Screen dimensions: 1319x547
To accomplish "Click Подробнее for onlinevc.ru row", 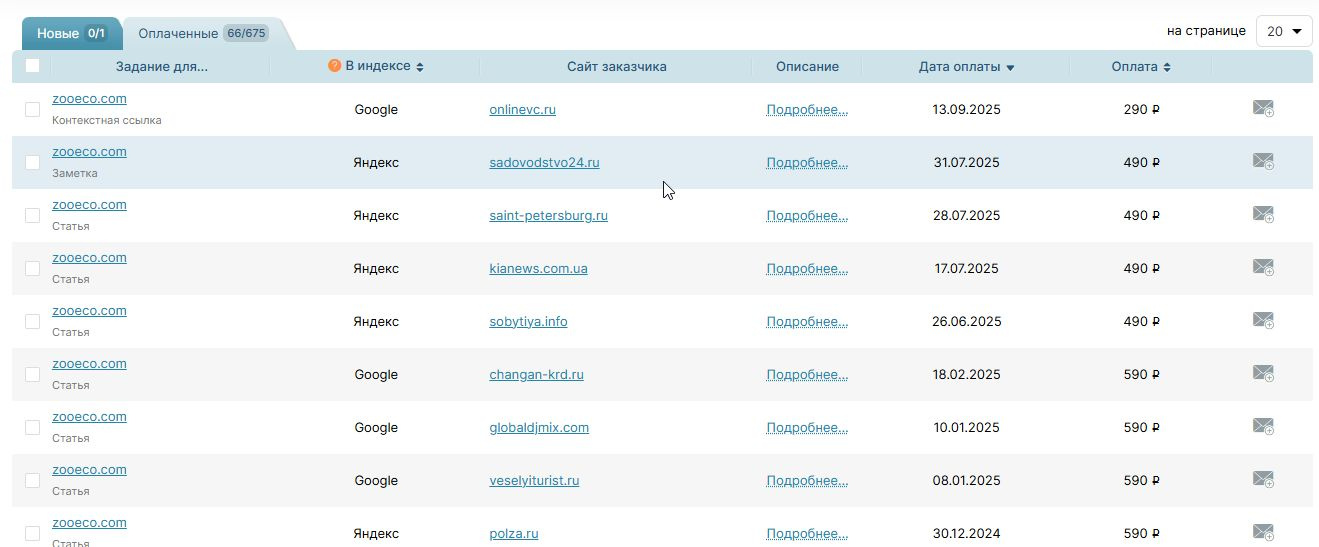I will tap(807, 109).
